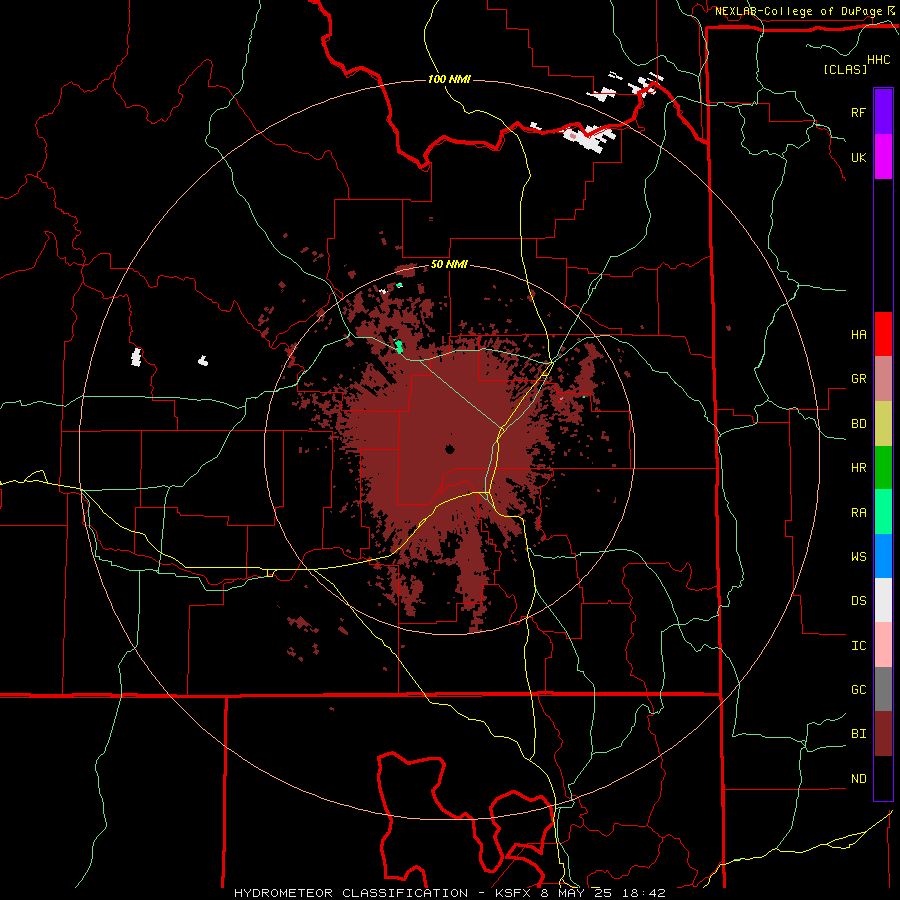Click the RF legend label
Screen dimensions: 900x900
click(x=858, y=112)
